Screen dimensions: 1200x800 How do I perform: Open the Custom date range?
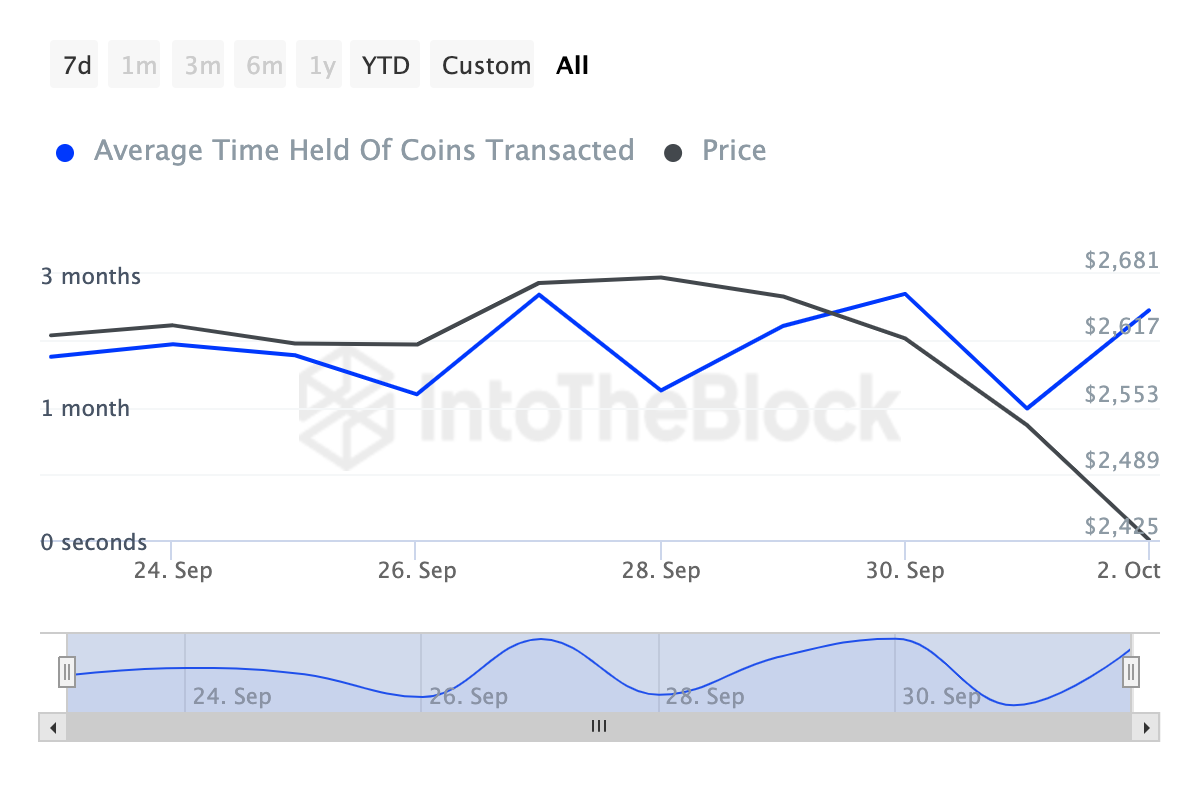[486, 66]
